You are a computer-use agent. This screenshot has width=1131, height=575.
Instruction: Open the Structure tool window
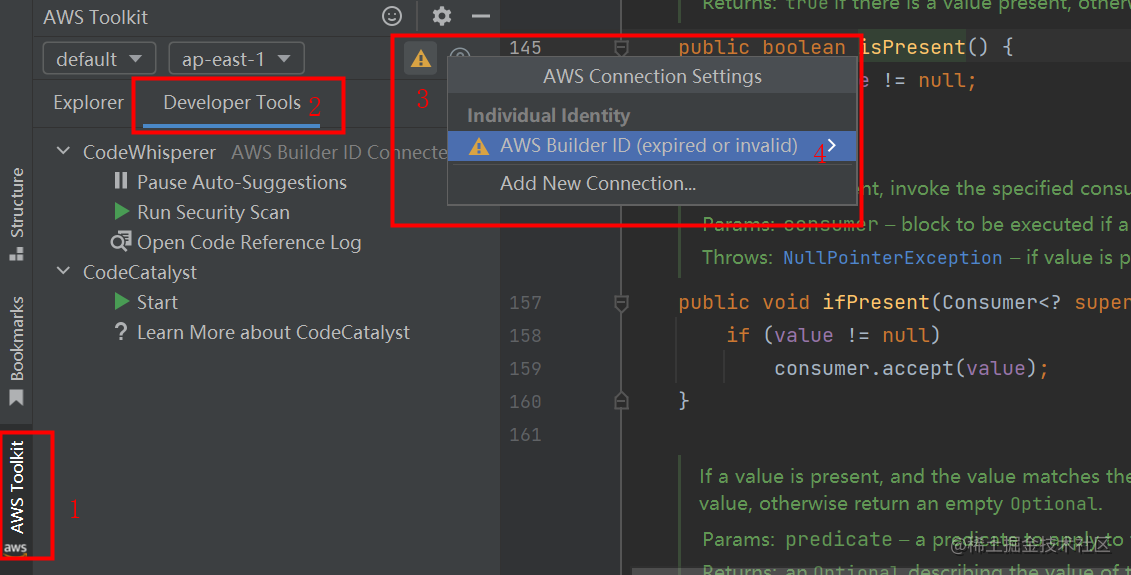click(x=16, y=214)
